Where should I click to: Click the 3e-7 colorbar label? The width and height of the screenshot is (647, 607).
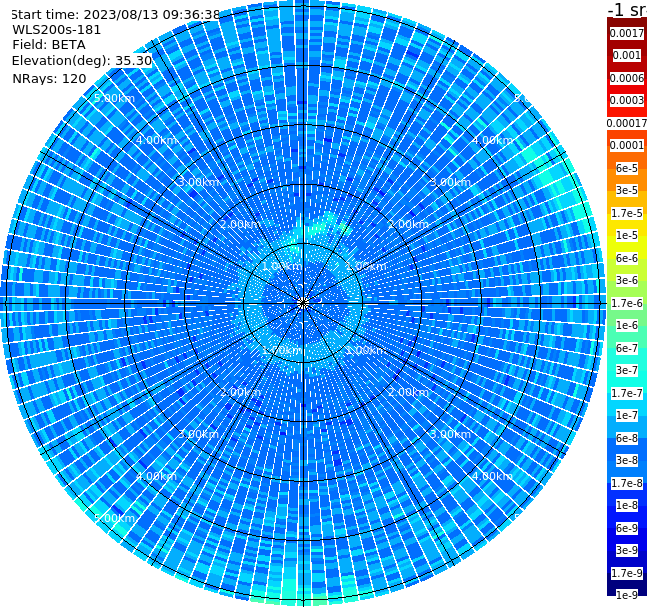click(627, 370)
